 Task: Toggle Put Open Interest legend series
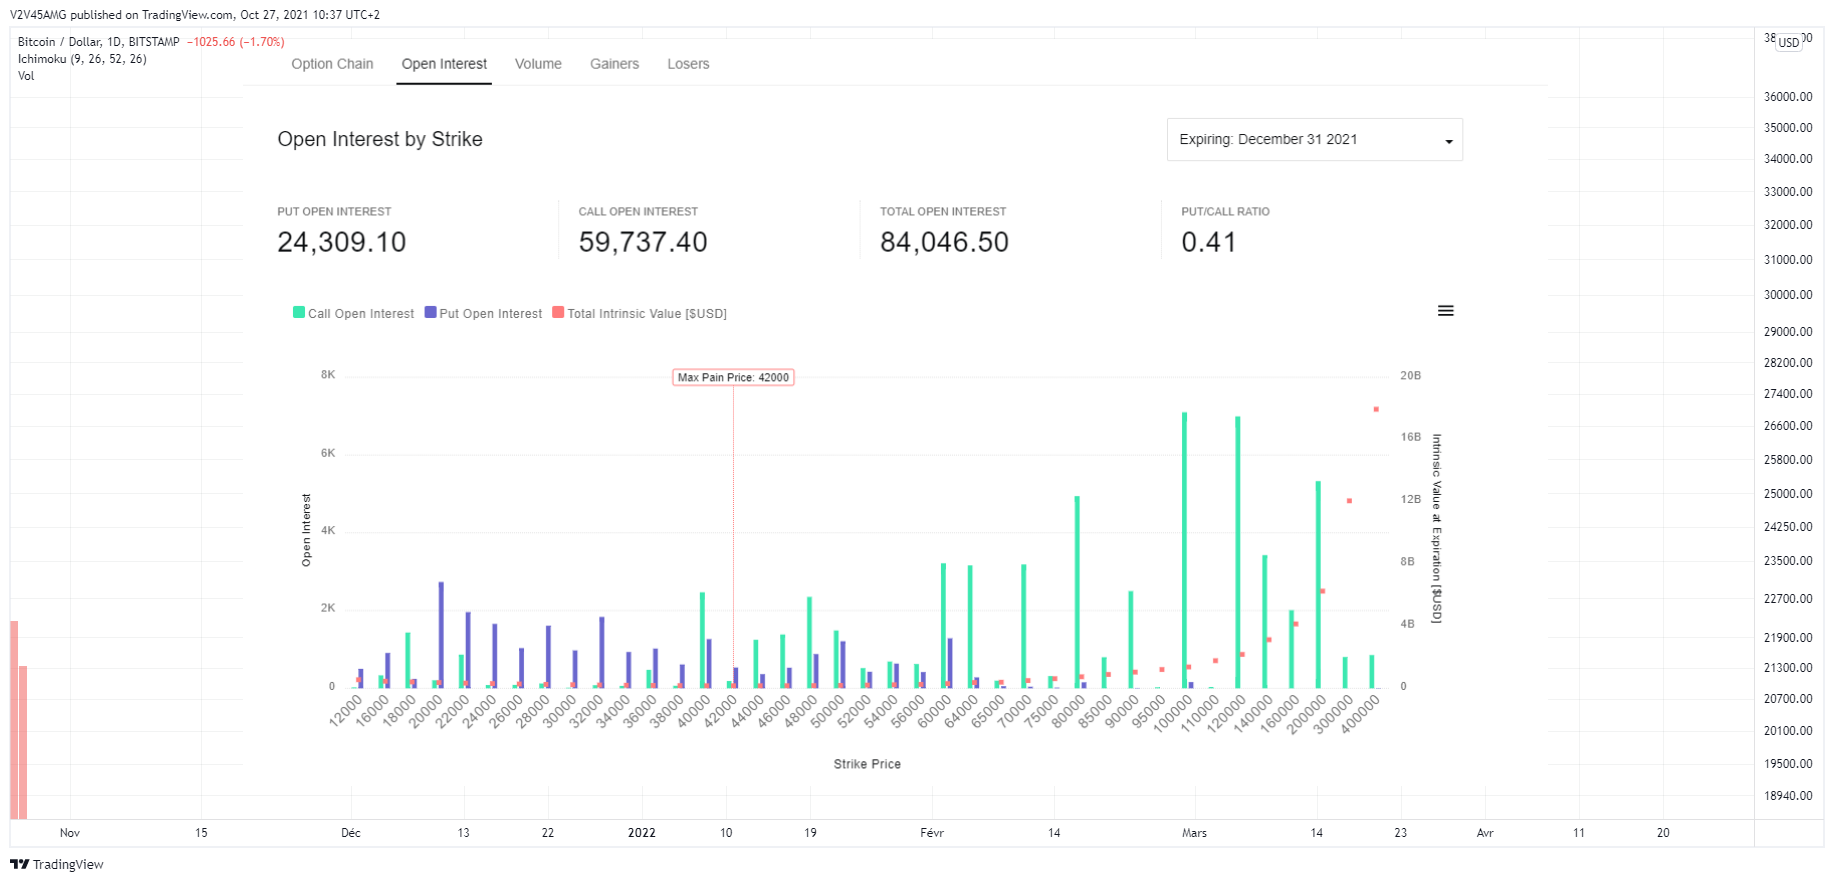point(483,313)
